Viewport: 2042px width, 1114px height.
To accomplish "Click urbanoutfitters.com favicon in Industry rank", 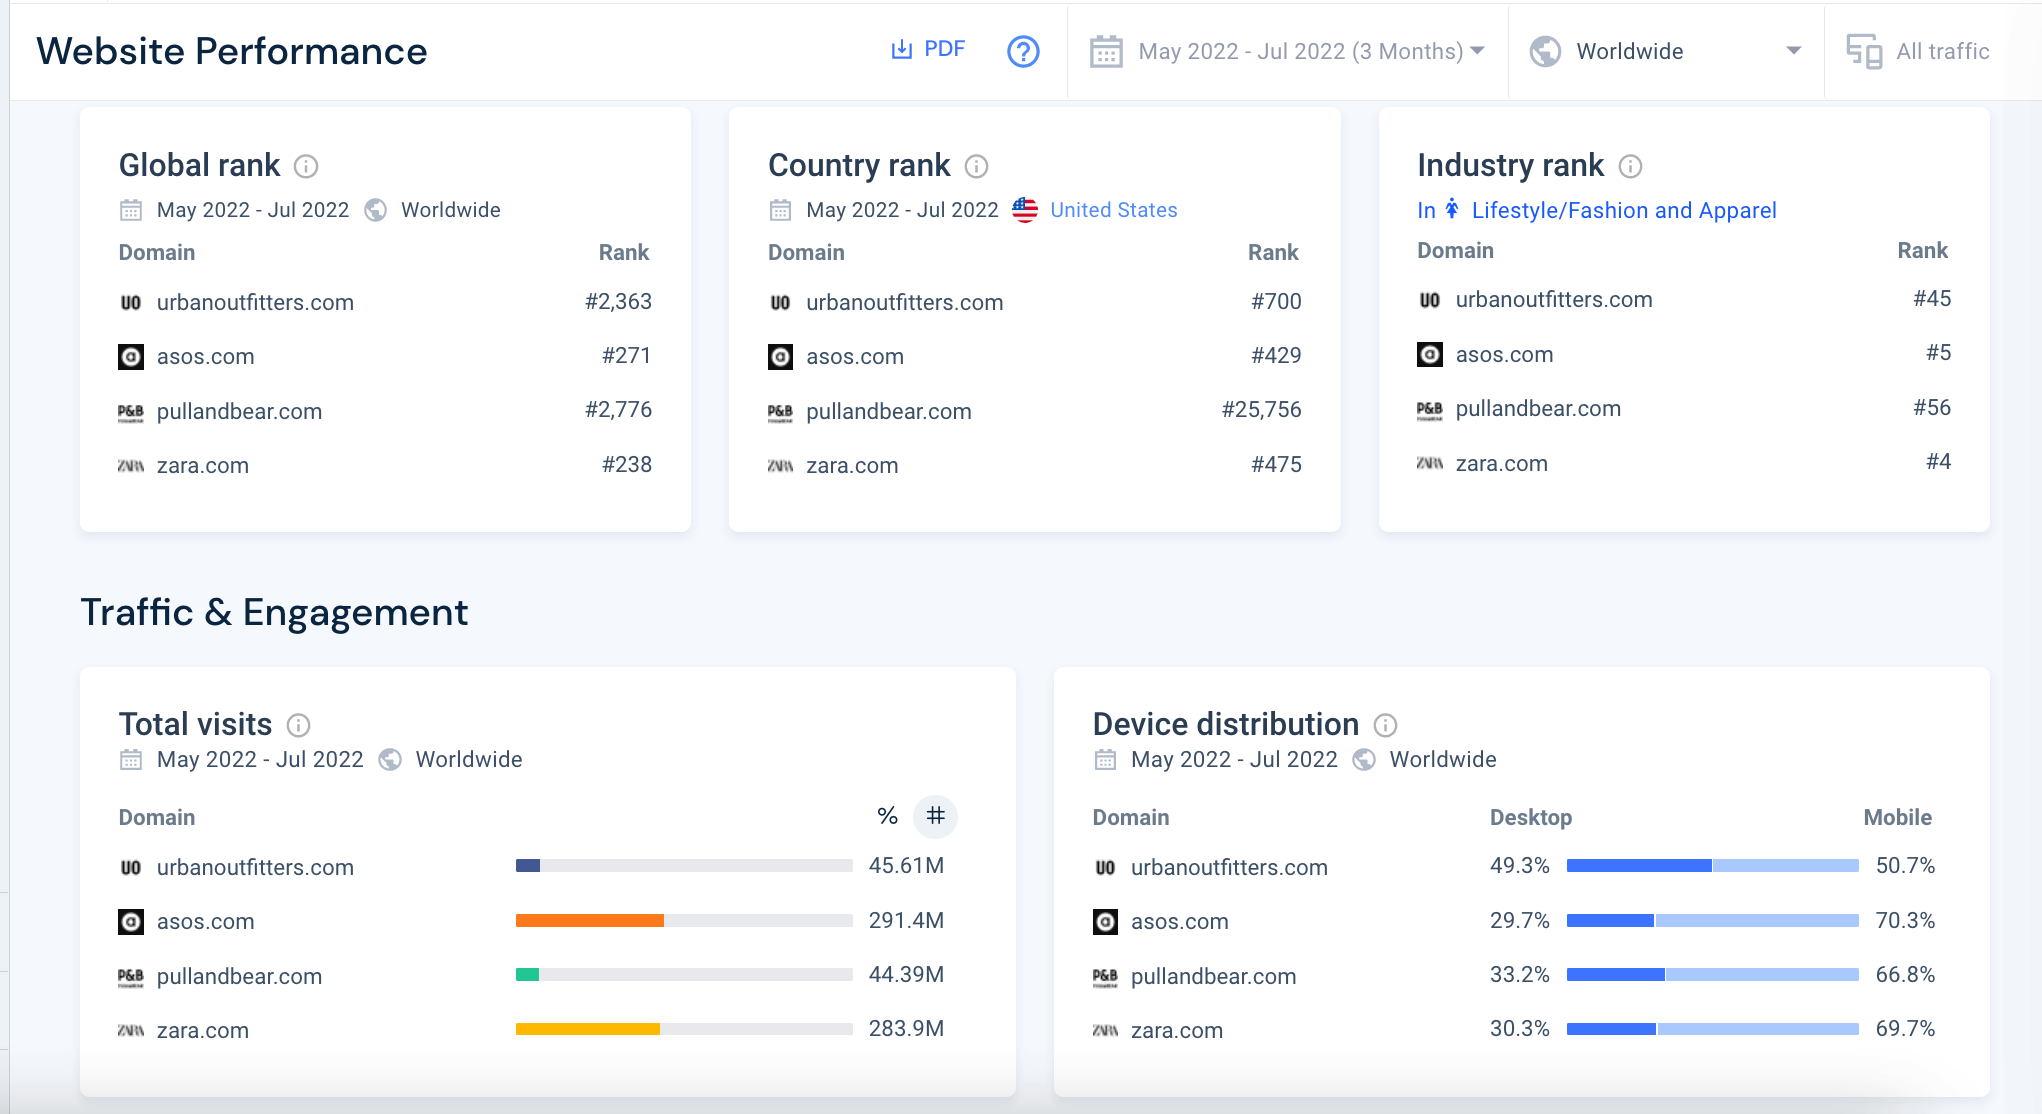I will (1430, 300).
